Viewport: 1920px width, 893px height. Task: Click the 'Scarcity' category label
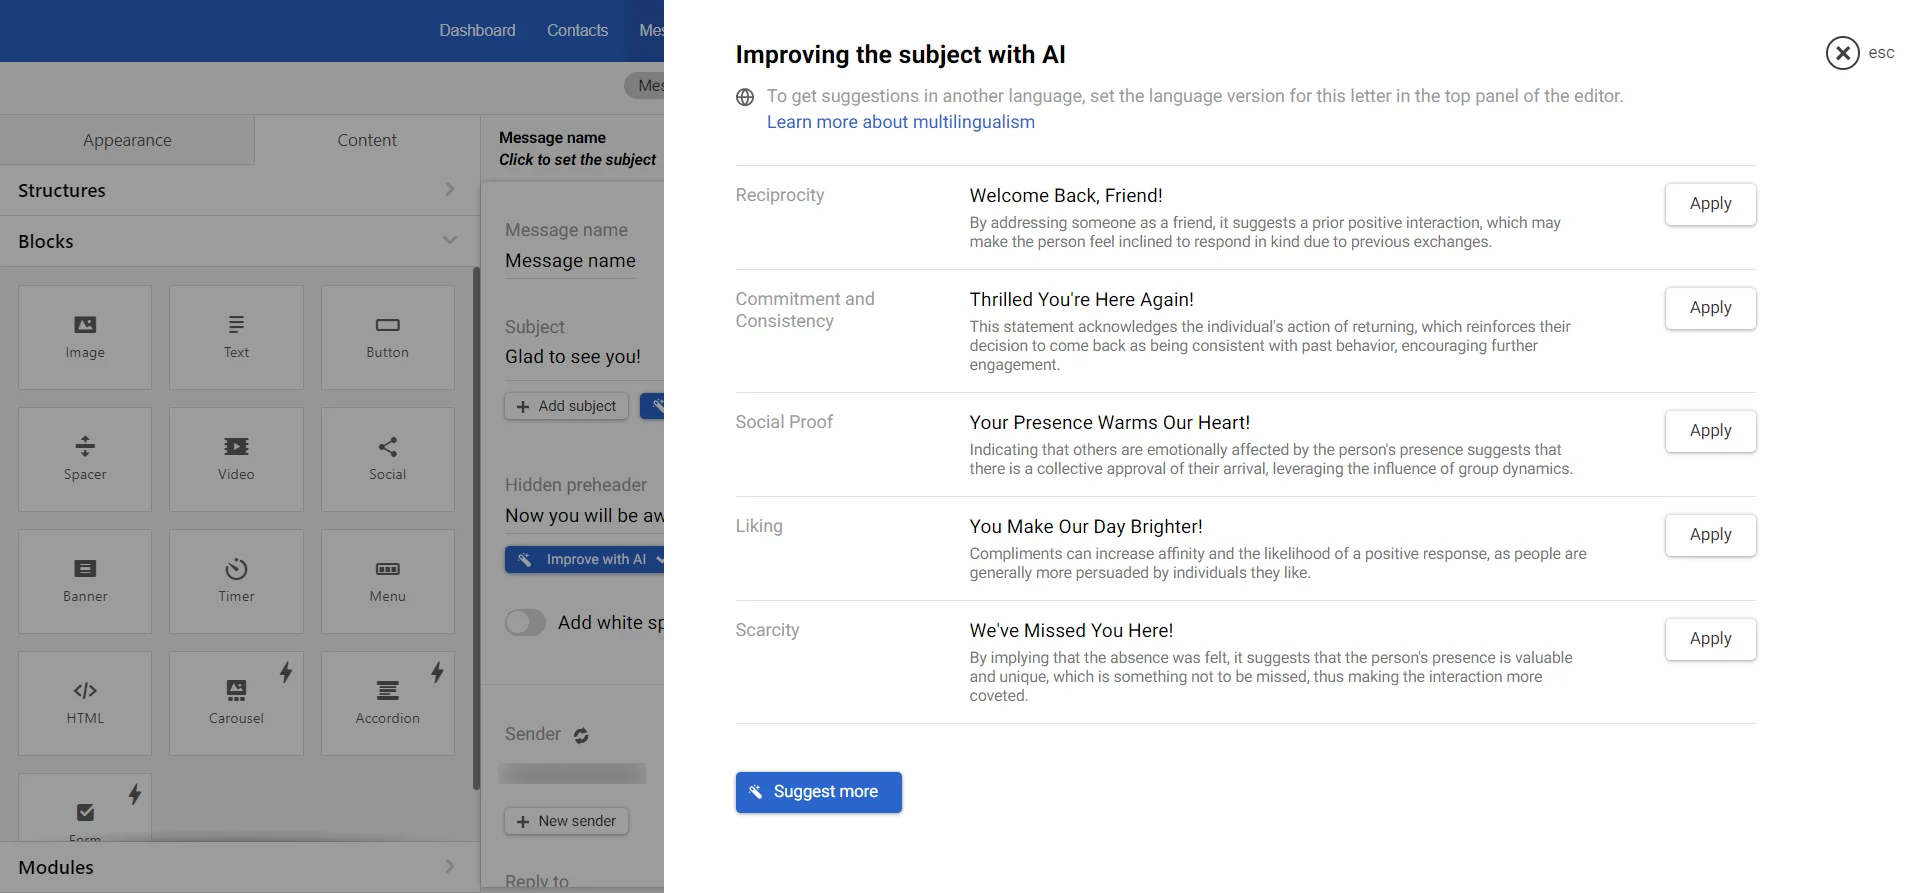[767, 630]
